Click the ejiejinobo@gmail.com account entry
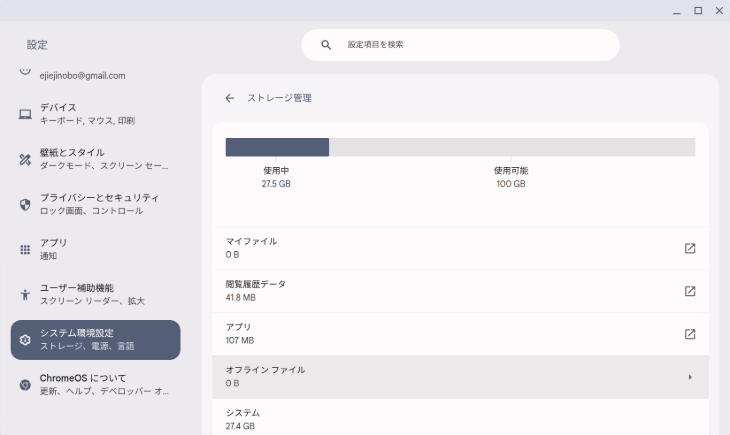Image resolution: width=730 pixels, height=435 pixels. [x=82, y=75]
